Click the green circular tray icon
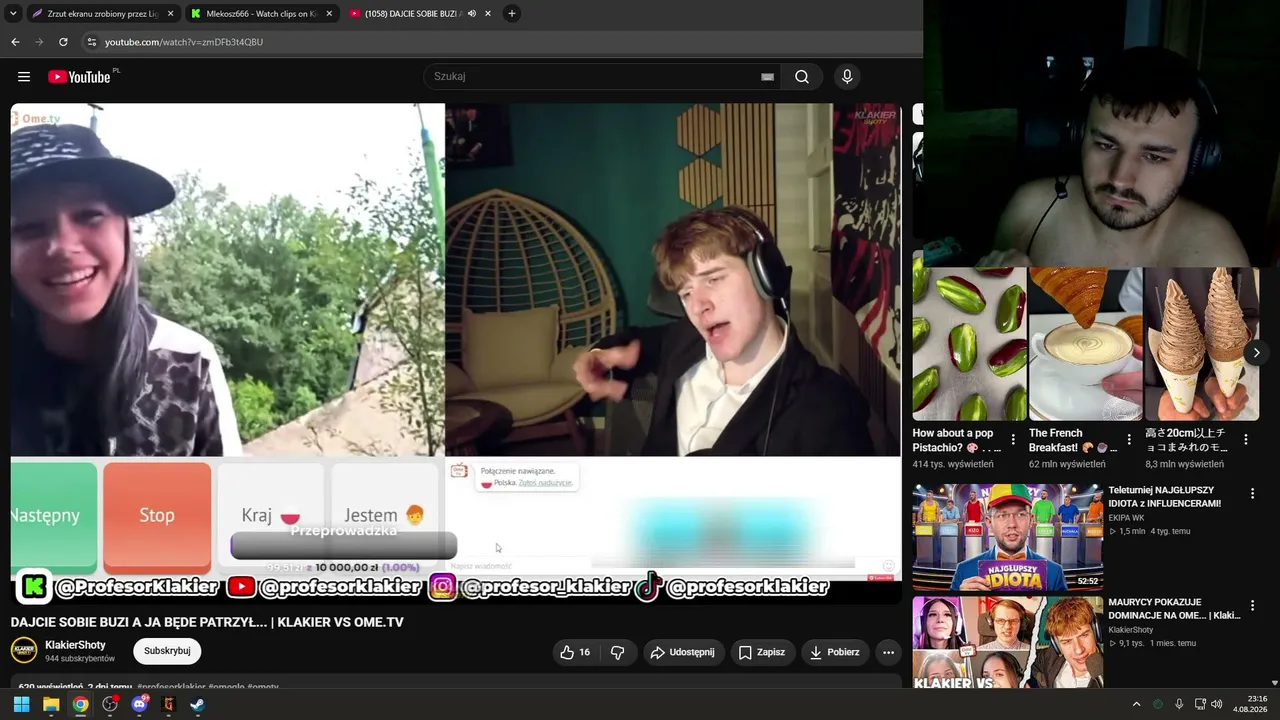The width and height of the screenshot is (1280, 720). pos(1158,704)
